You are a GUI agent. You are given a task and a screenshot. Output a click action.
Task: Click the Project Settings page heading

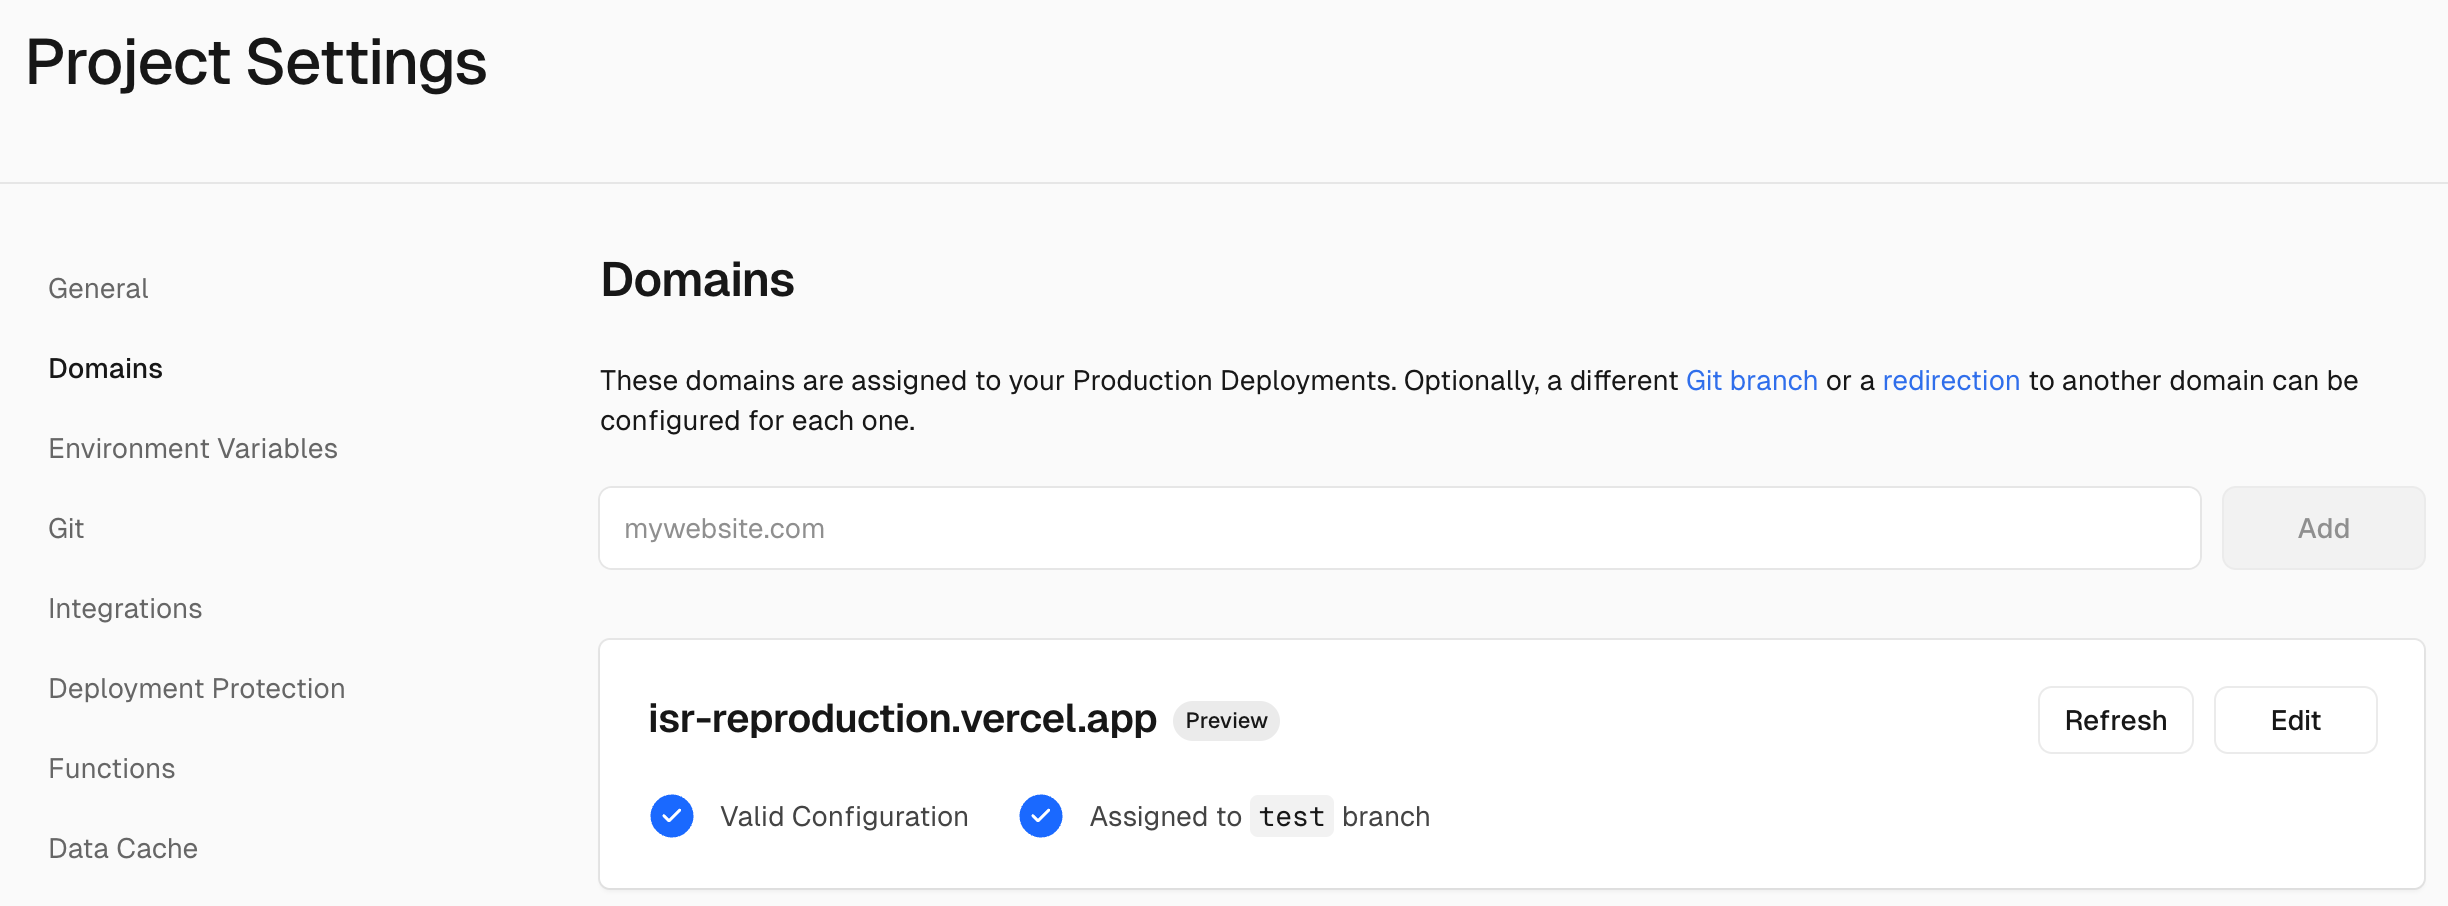256,62
